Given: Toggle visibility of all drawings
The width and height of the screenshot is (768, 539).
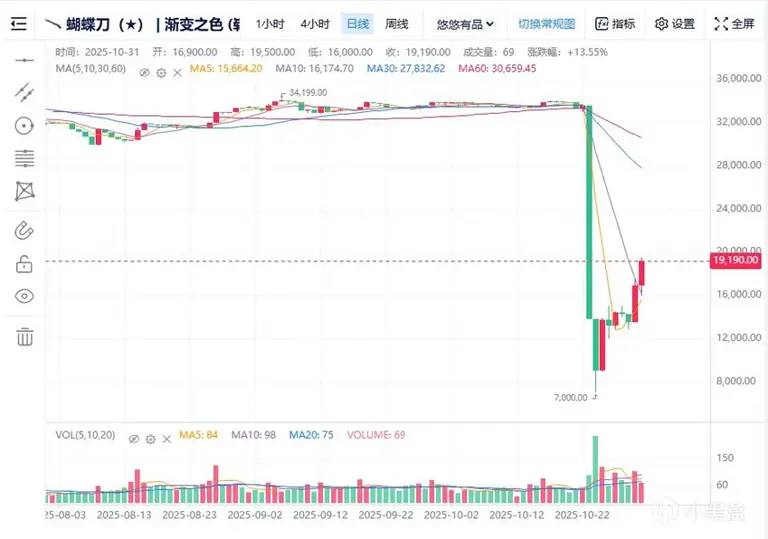Looking at the screenshot, I should click(x=24, y=296).
